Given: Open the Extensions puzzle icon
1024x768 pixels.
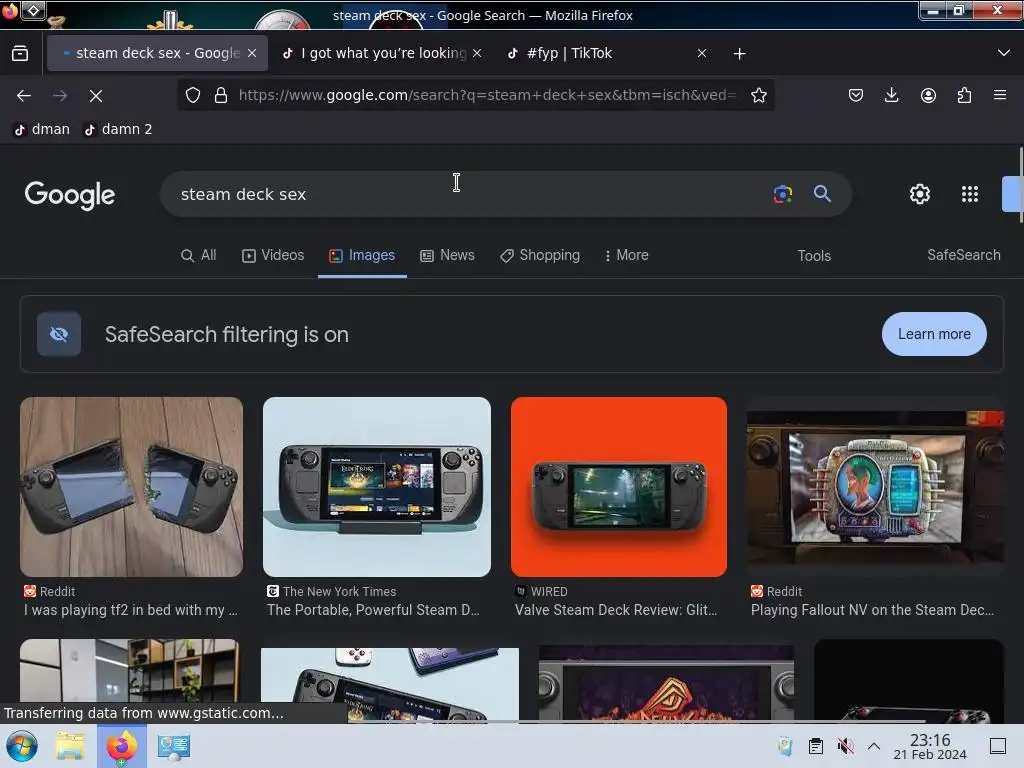Looking at the screenshot, I should click(964, 95).
